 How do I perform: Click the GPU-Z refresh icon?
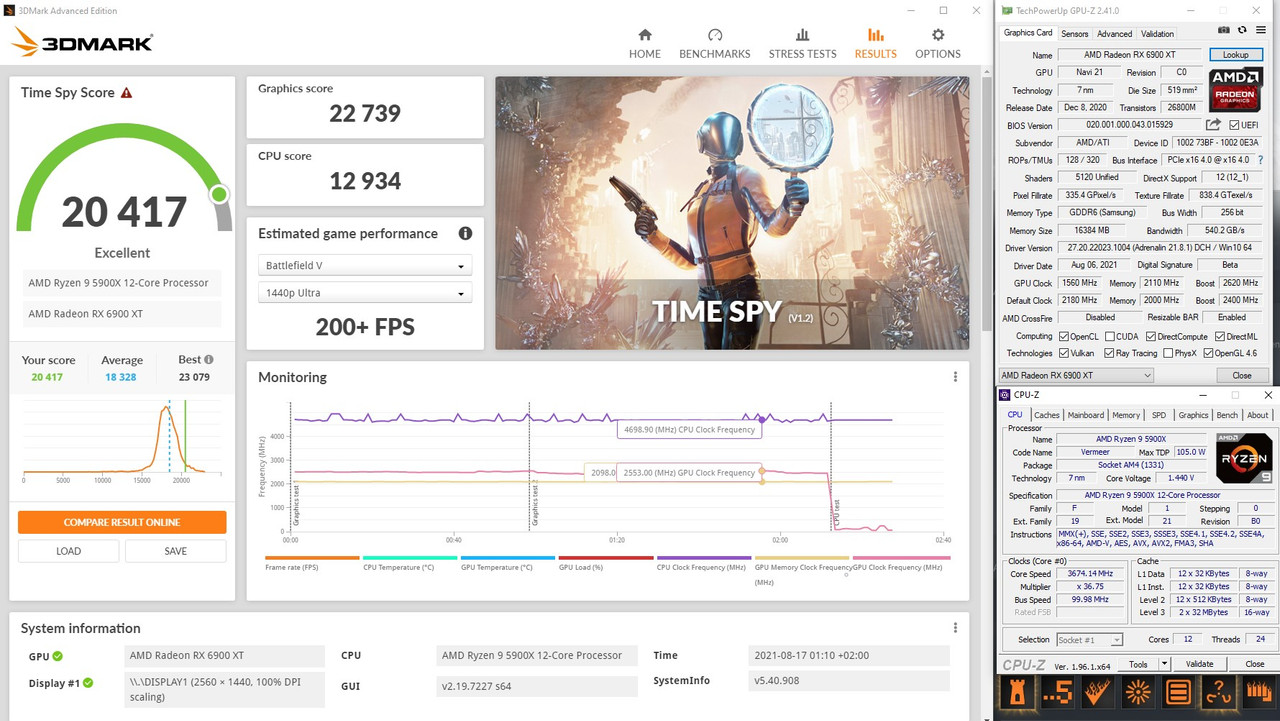[x=1243, y=32]
